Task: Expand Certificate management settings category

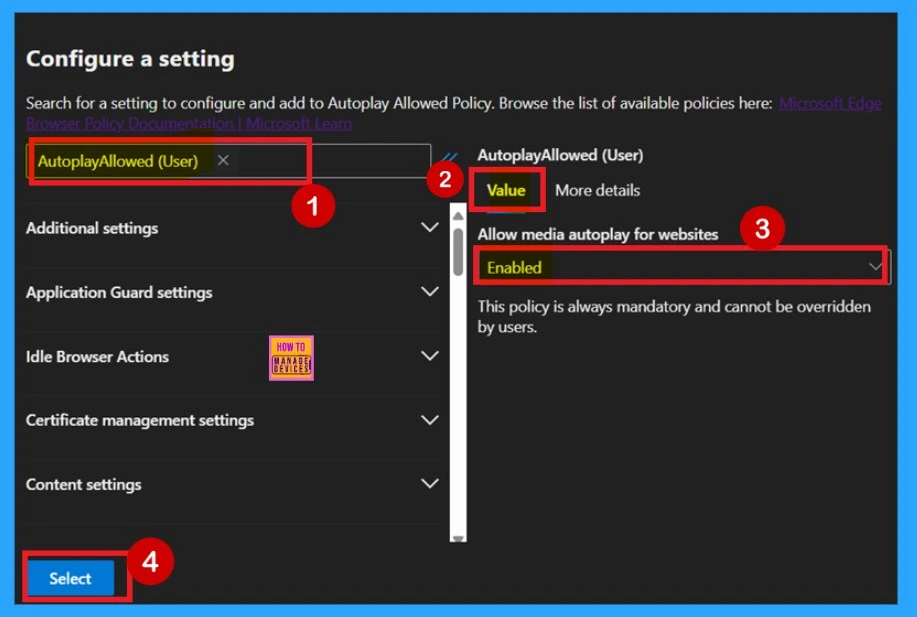Action: (233, 420)
